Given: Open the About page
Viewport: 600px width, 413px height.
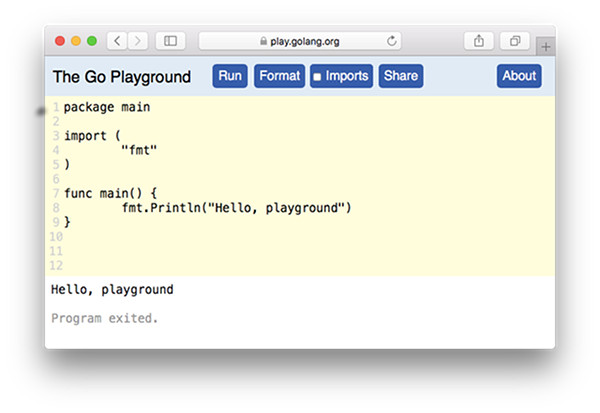Looking at the screenshot, I should [518, 76].
